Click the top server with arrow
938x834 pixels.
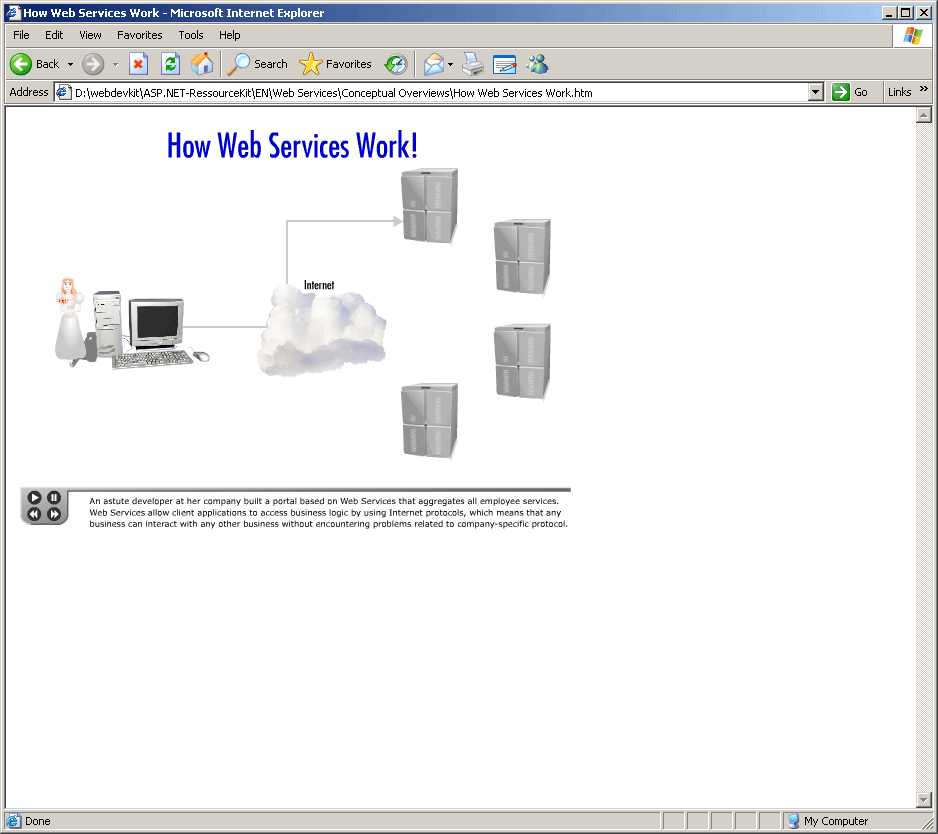[x=430, y=206]
